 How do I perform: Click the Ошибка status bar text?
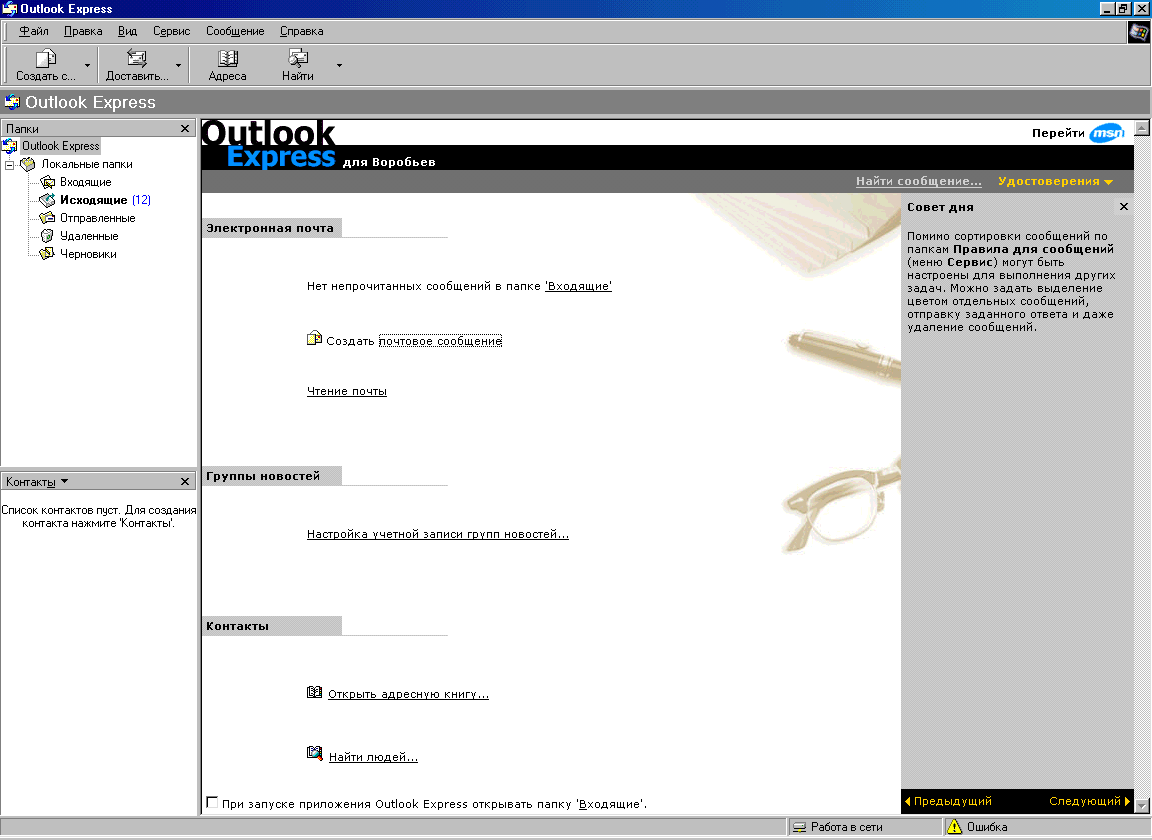point(987,828)
